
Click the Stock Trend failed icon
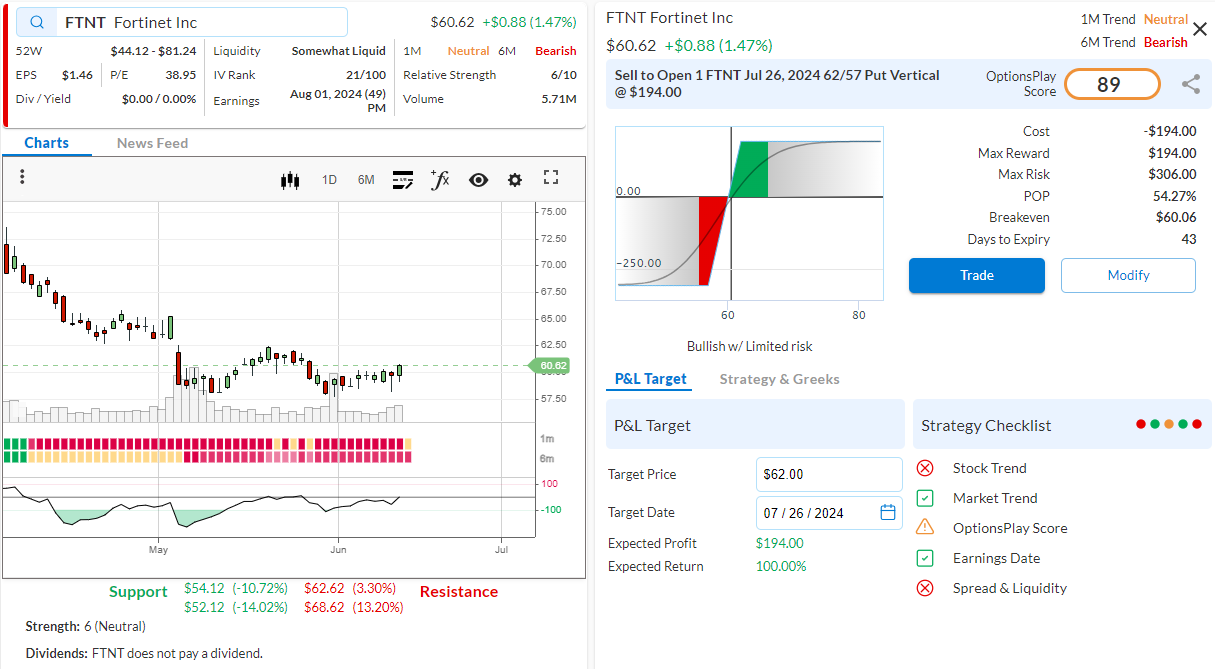pyautogui.click(x=925, y=468)
